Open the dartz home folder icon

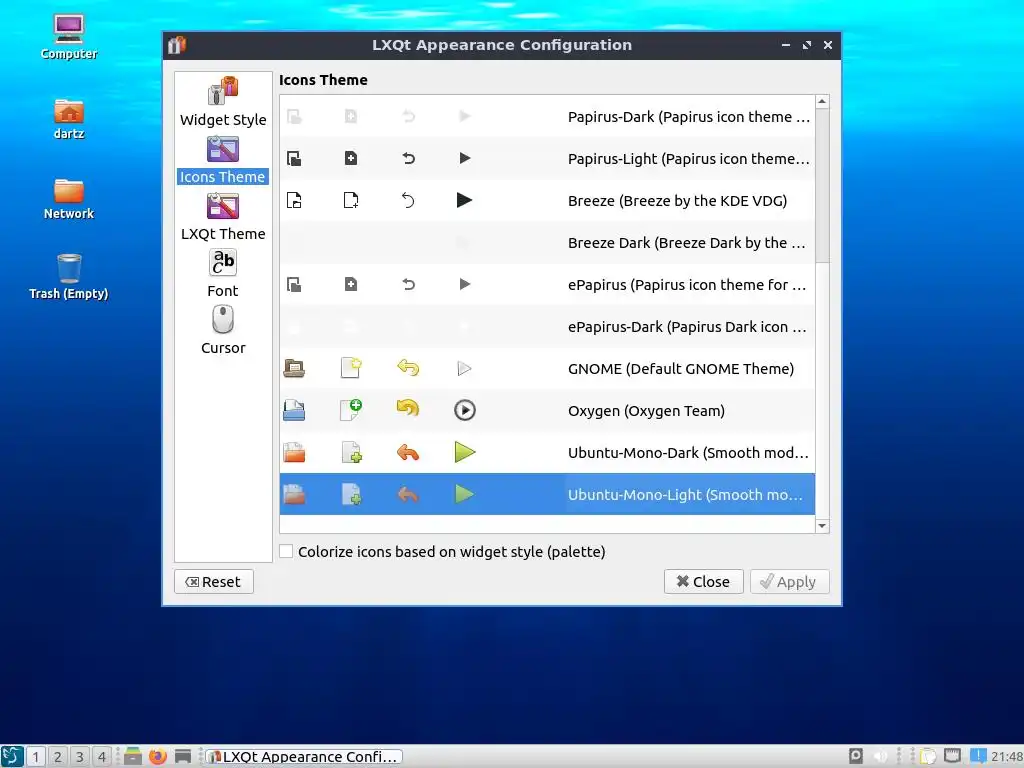tap(69, 119)
